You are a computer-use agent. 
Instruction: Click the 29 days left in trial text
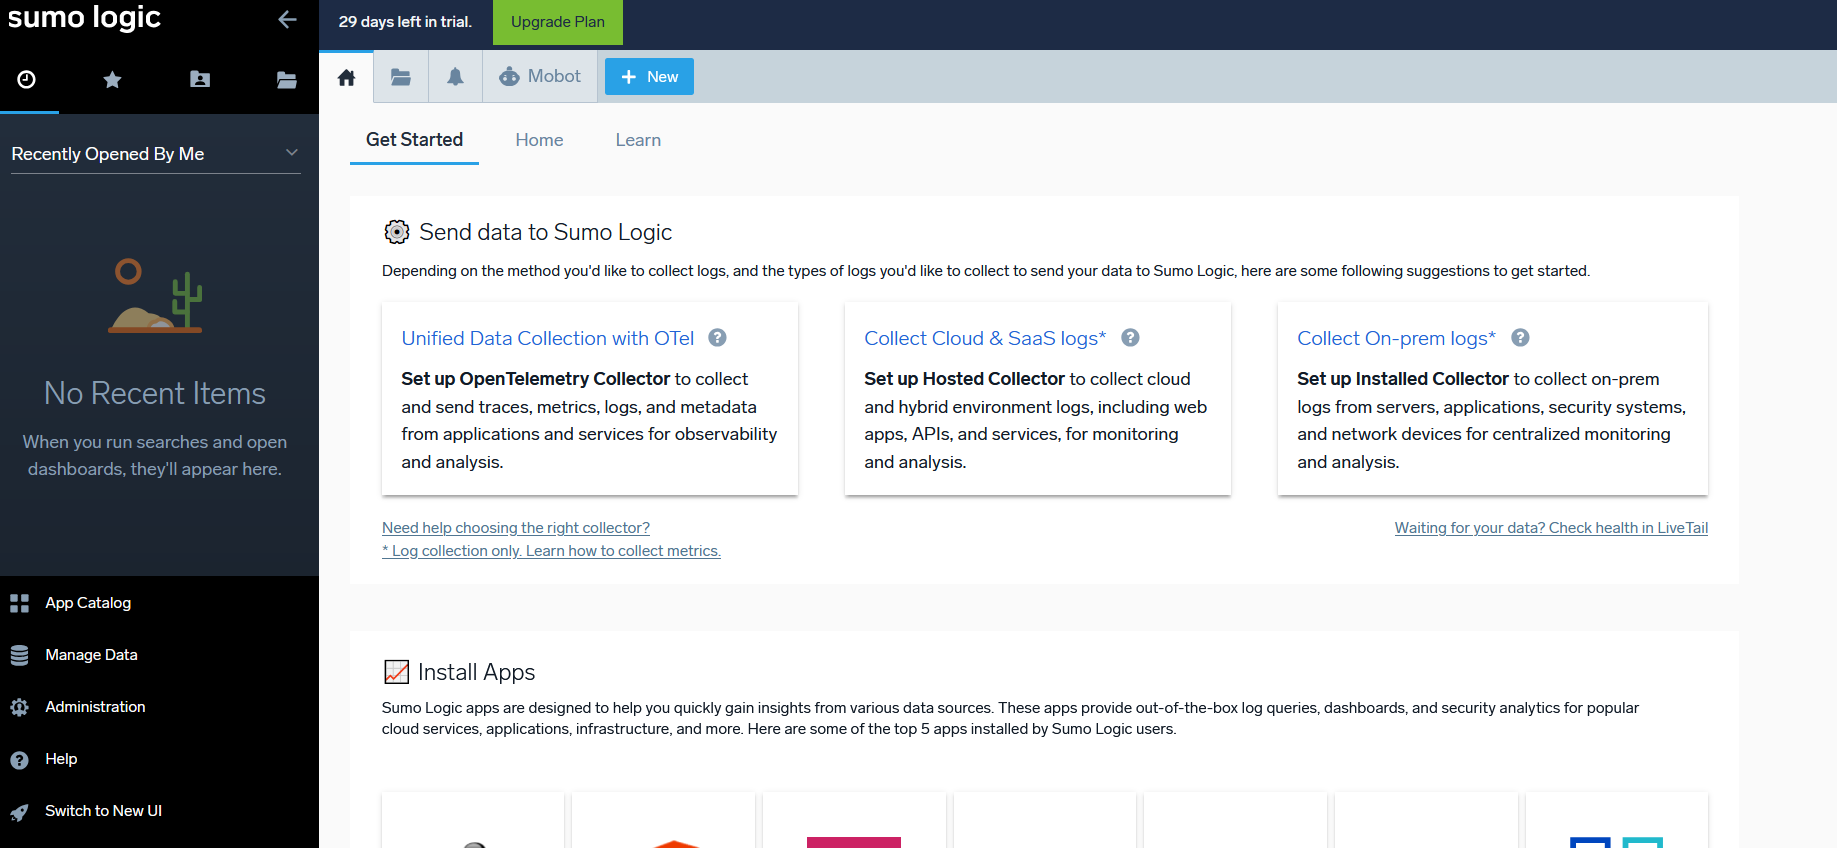pos(405,22)
